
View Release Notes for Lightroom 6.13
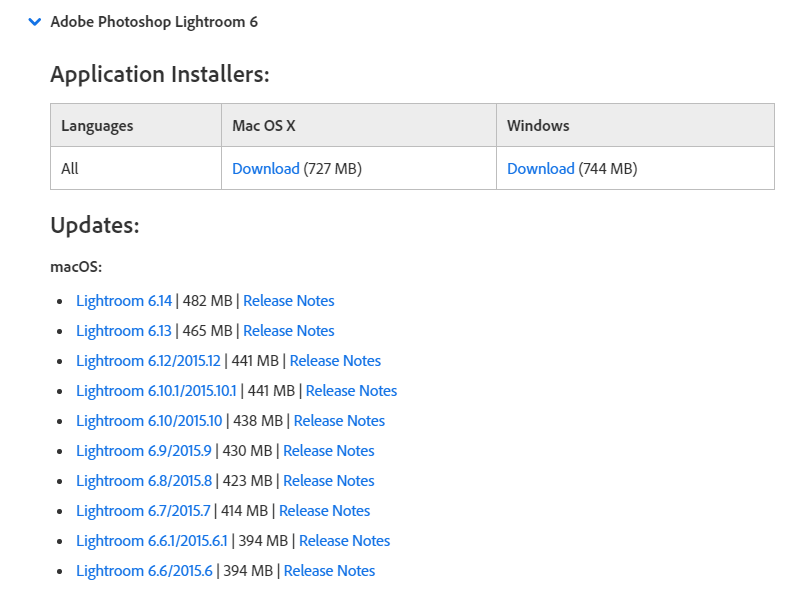coord(288,331)
